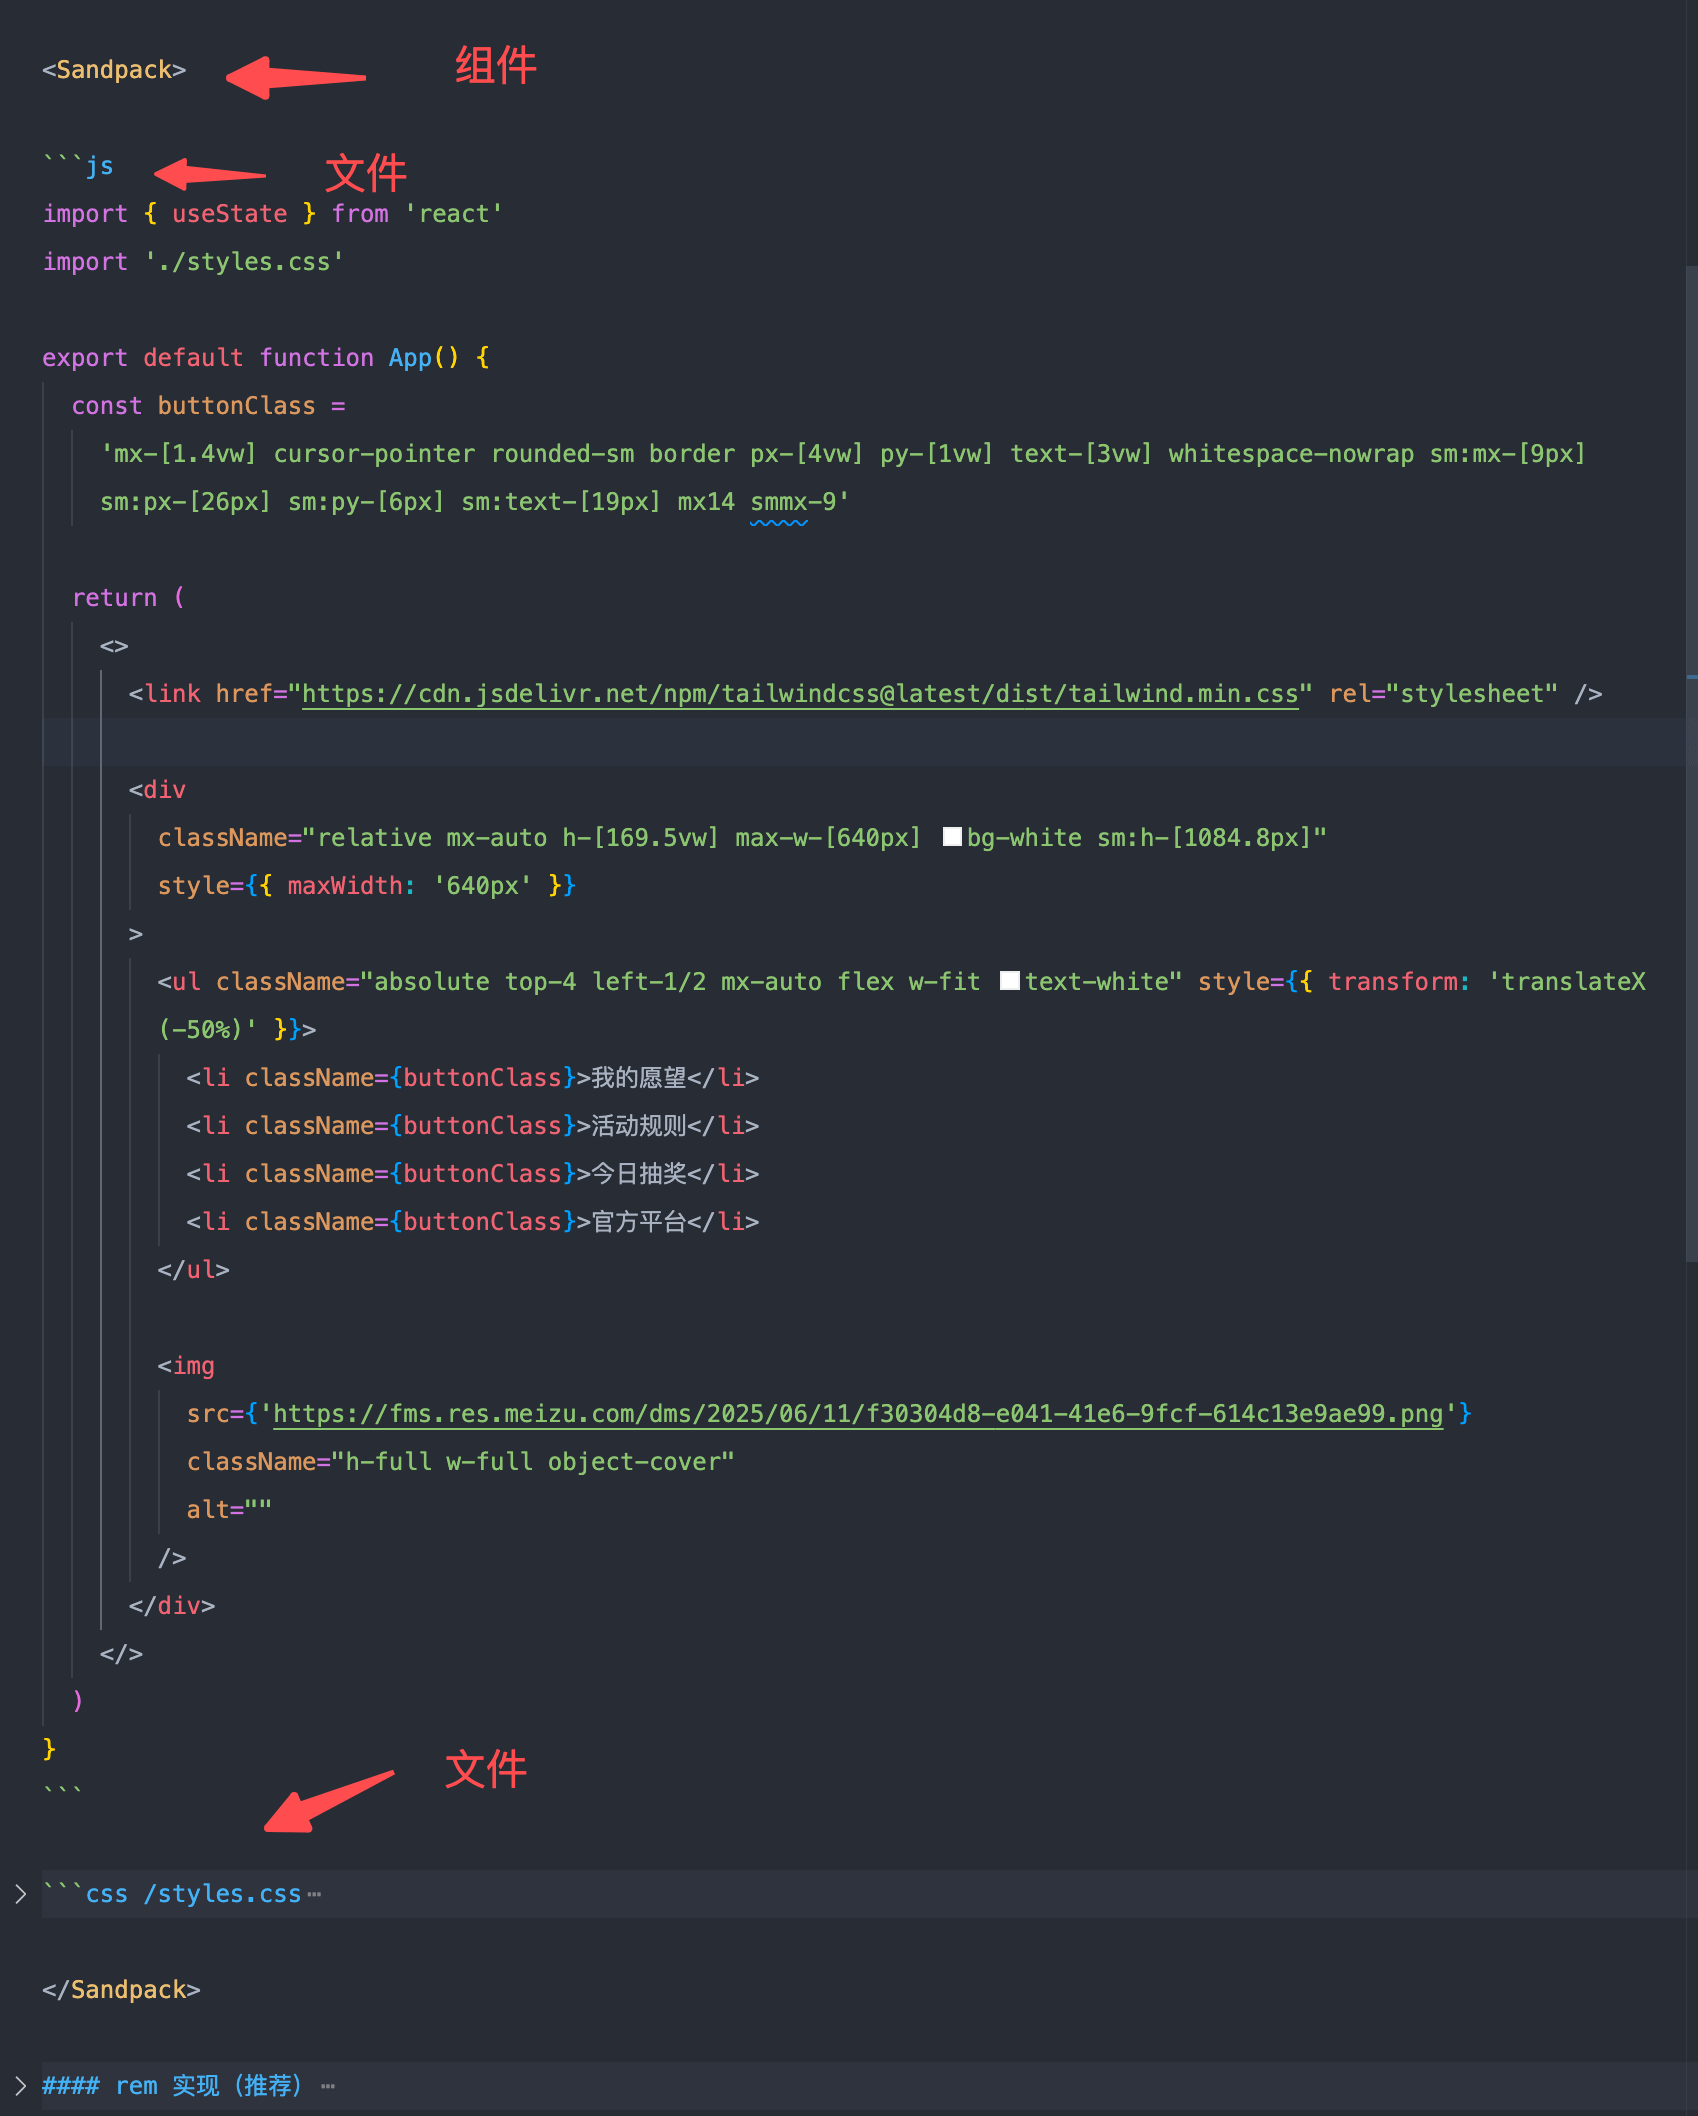The image size is (1698, 2116).
Task: Expand the folded css /styles.css block
Action: click(x=20, y=1894)
